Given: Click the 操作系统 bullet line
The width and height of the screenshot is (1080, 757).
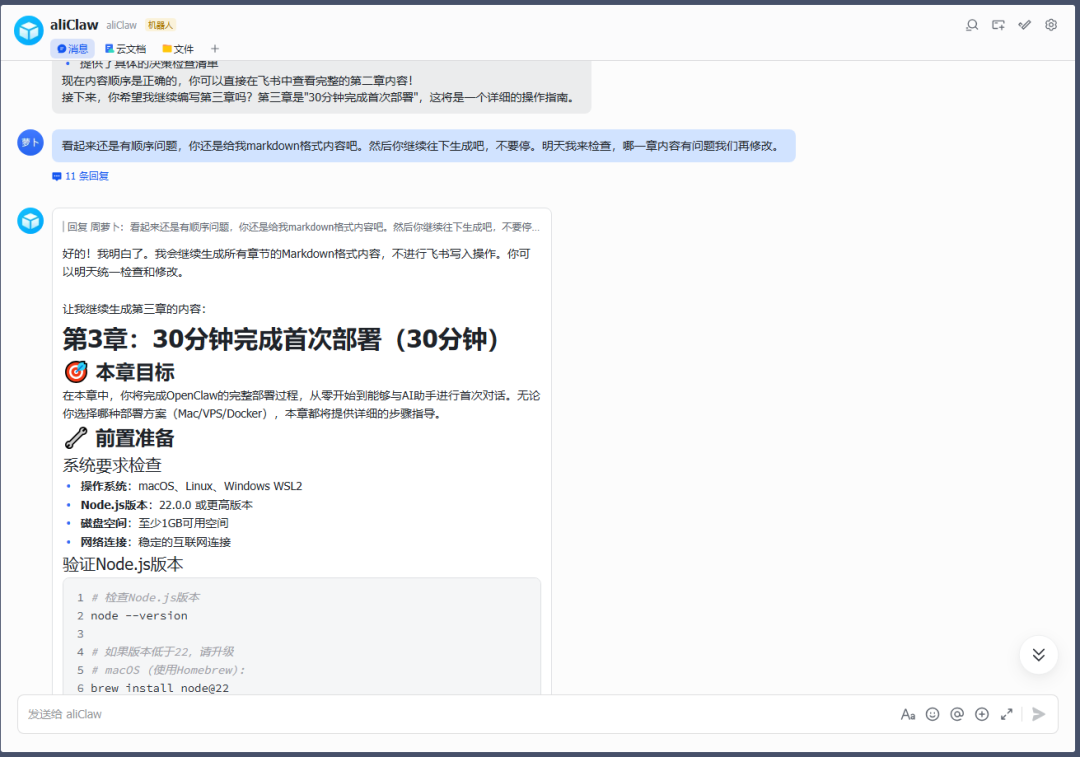Looking at the screenshot, I should [191, 486].
